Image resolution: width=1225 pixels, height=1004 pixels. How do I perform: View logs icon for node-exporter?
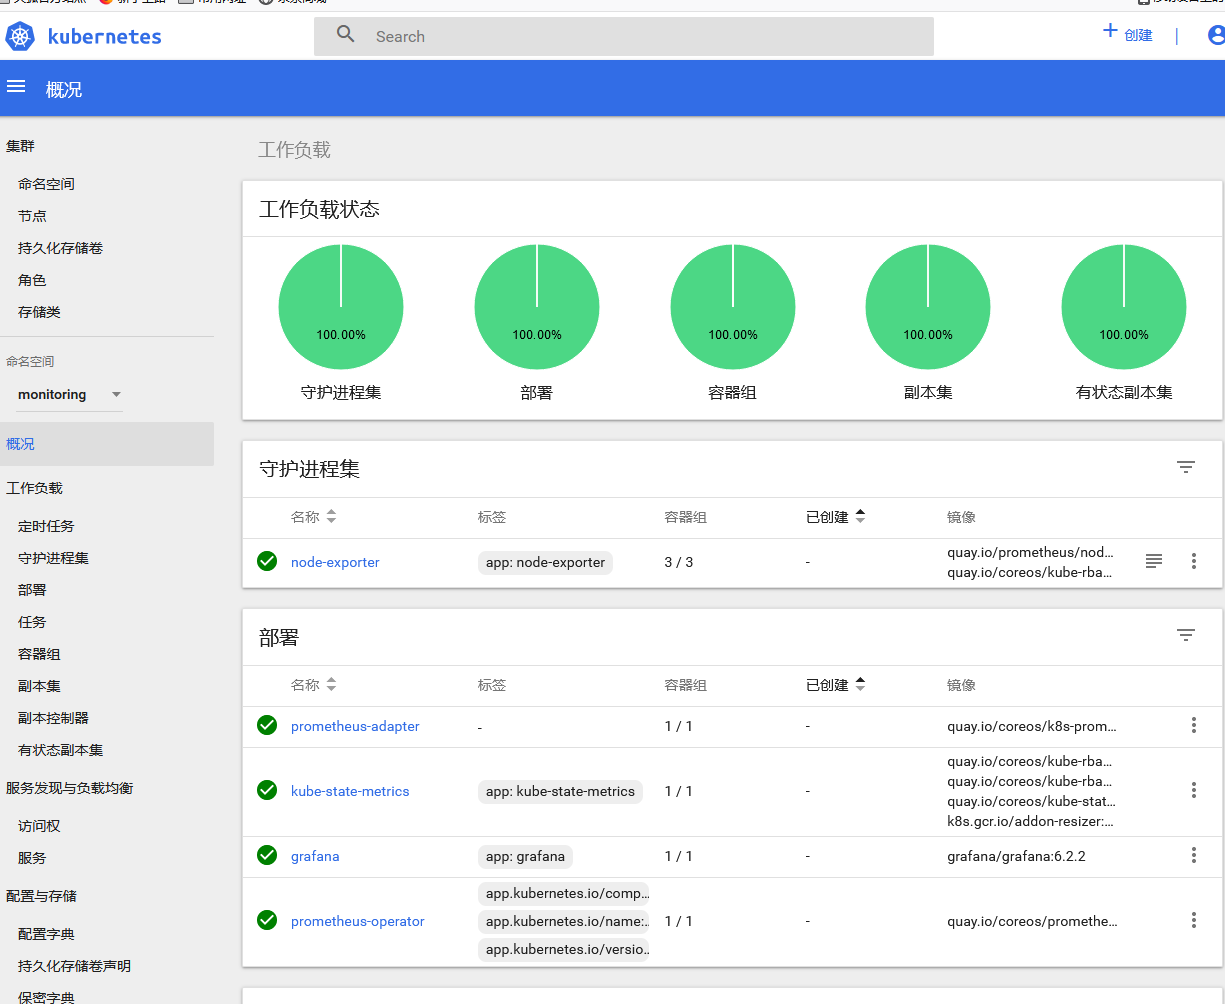(x=1154, y=561)
